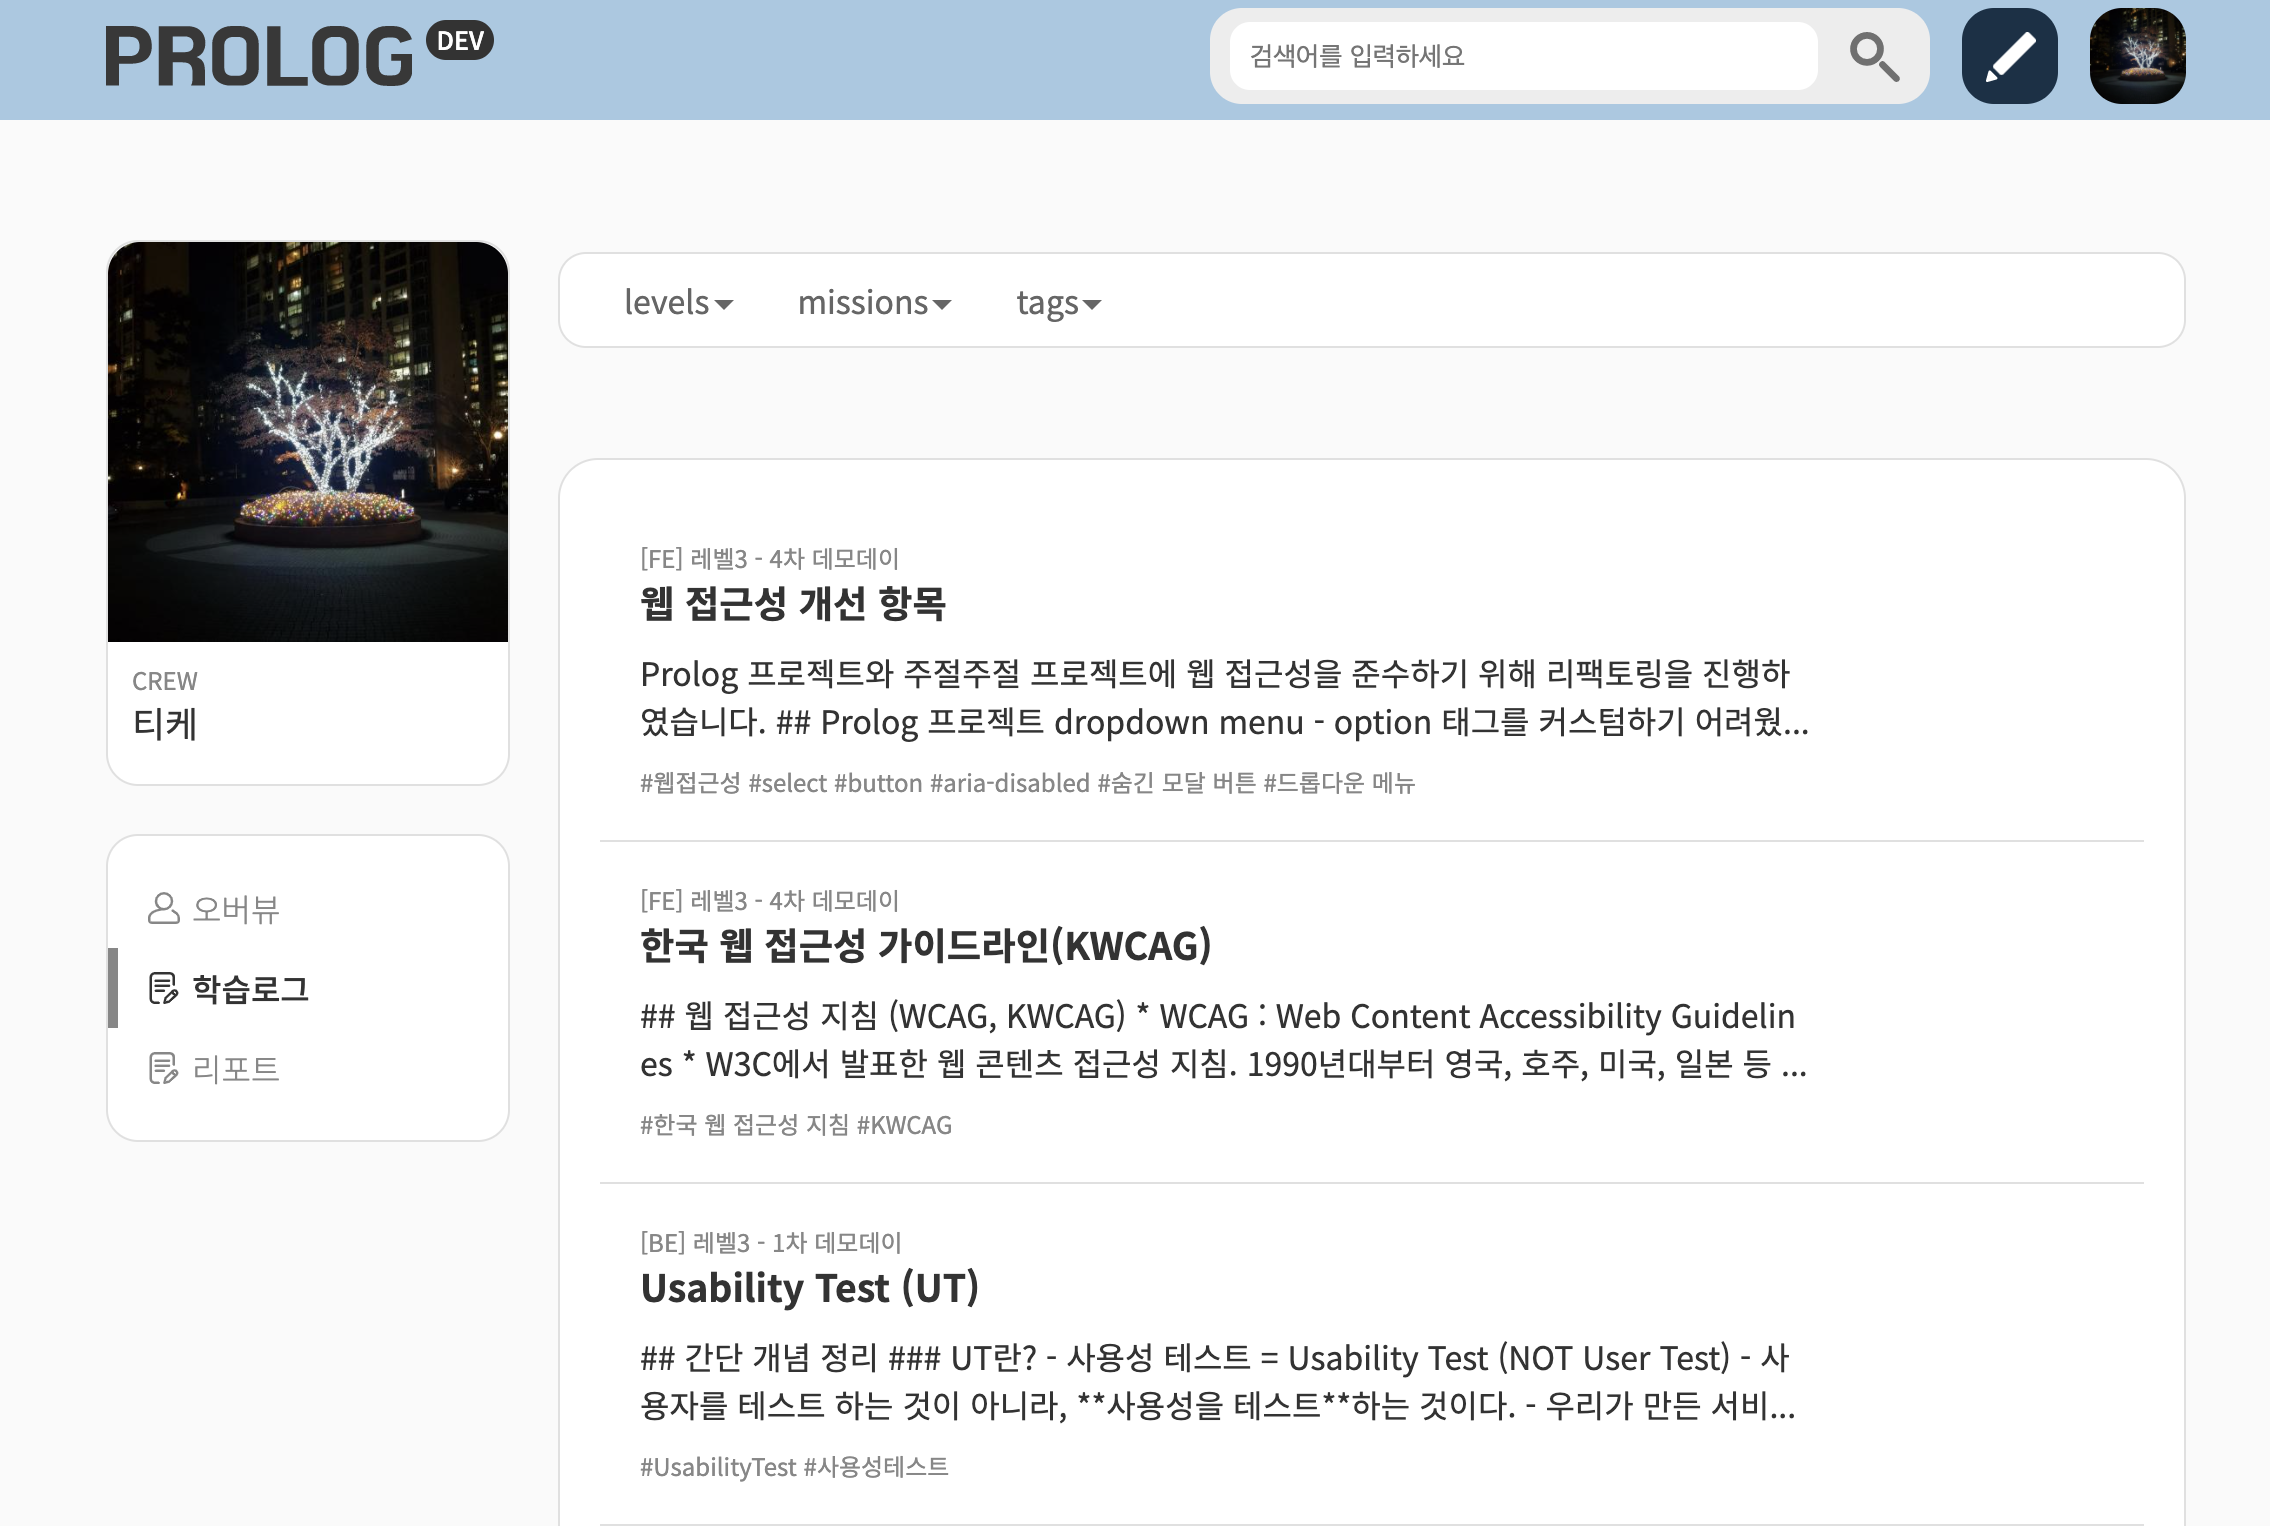The image size is (2270, 1526).
Task: Click the #웹접근성 tag
Action: click(690, 784)
